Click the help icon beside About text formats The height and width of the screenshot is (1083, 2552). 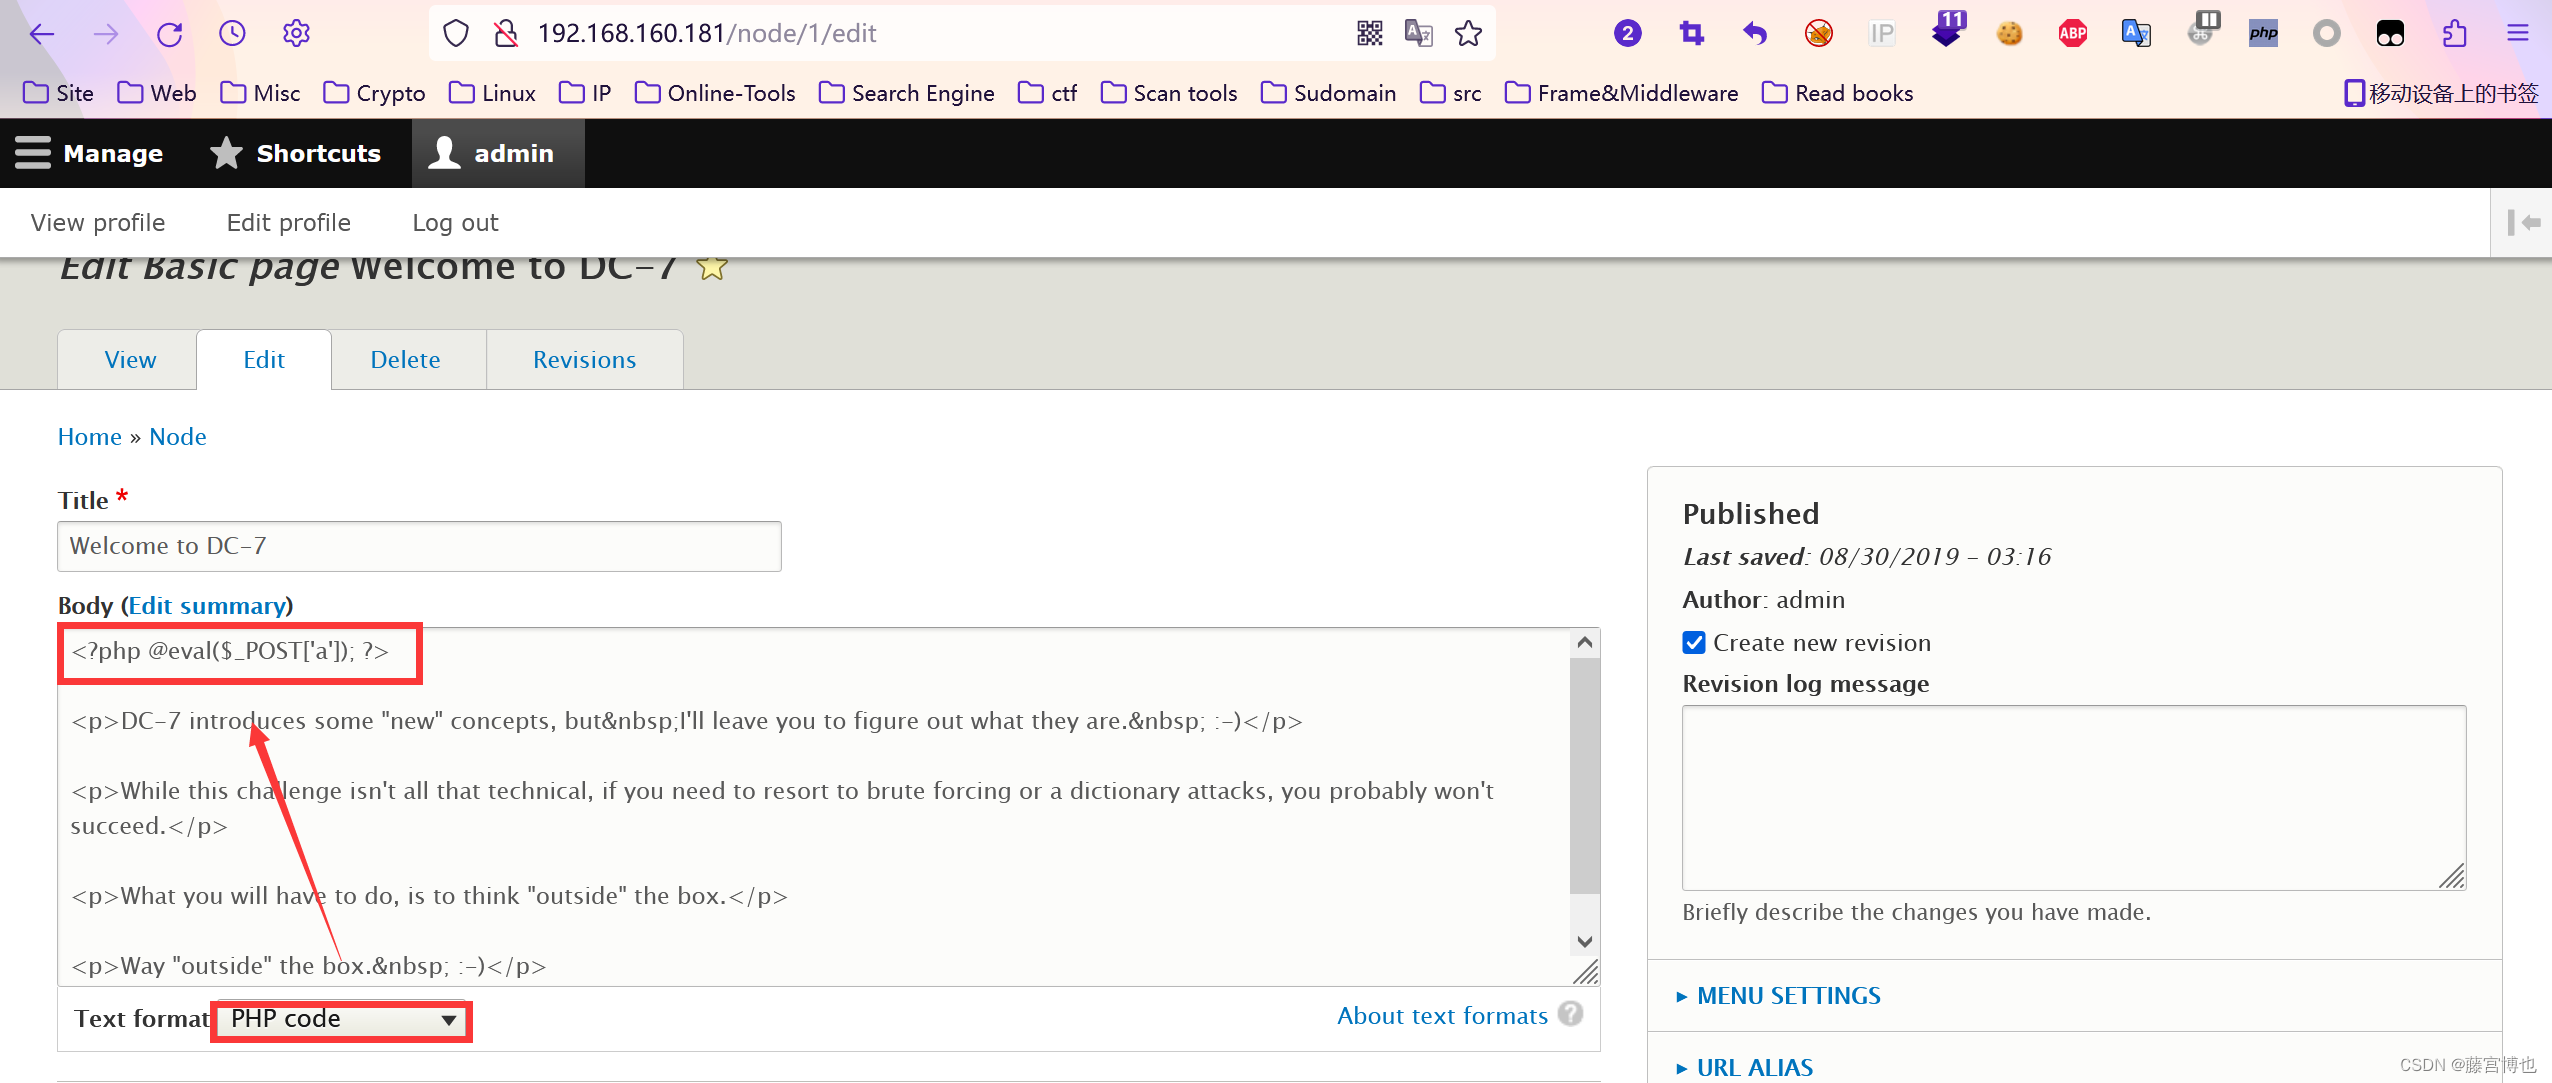1571,1014
